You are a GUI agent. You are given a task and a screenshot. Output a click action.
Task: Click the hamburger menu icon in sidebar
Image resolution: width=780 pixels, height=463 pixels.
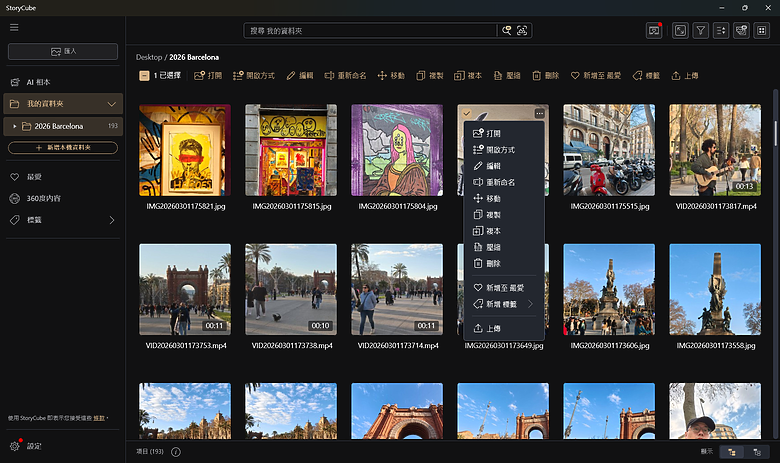pos(14,27)
